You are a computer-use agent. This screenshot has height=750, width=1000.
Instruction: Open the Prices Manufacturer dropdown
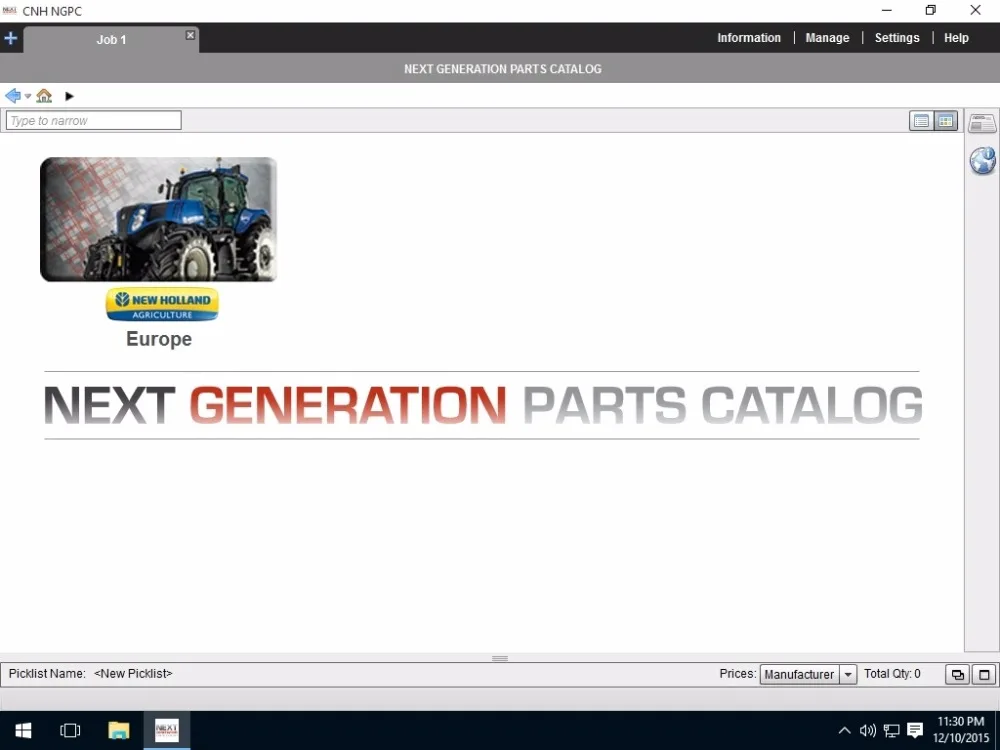[847, 674]
